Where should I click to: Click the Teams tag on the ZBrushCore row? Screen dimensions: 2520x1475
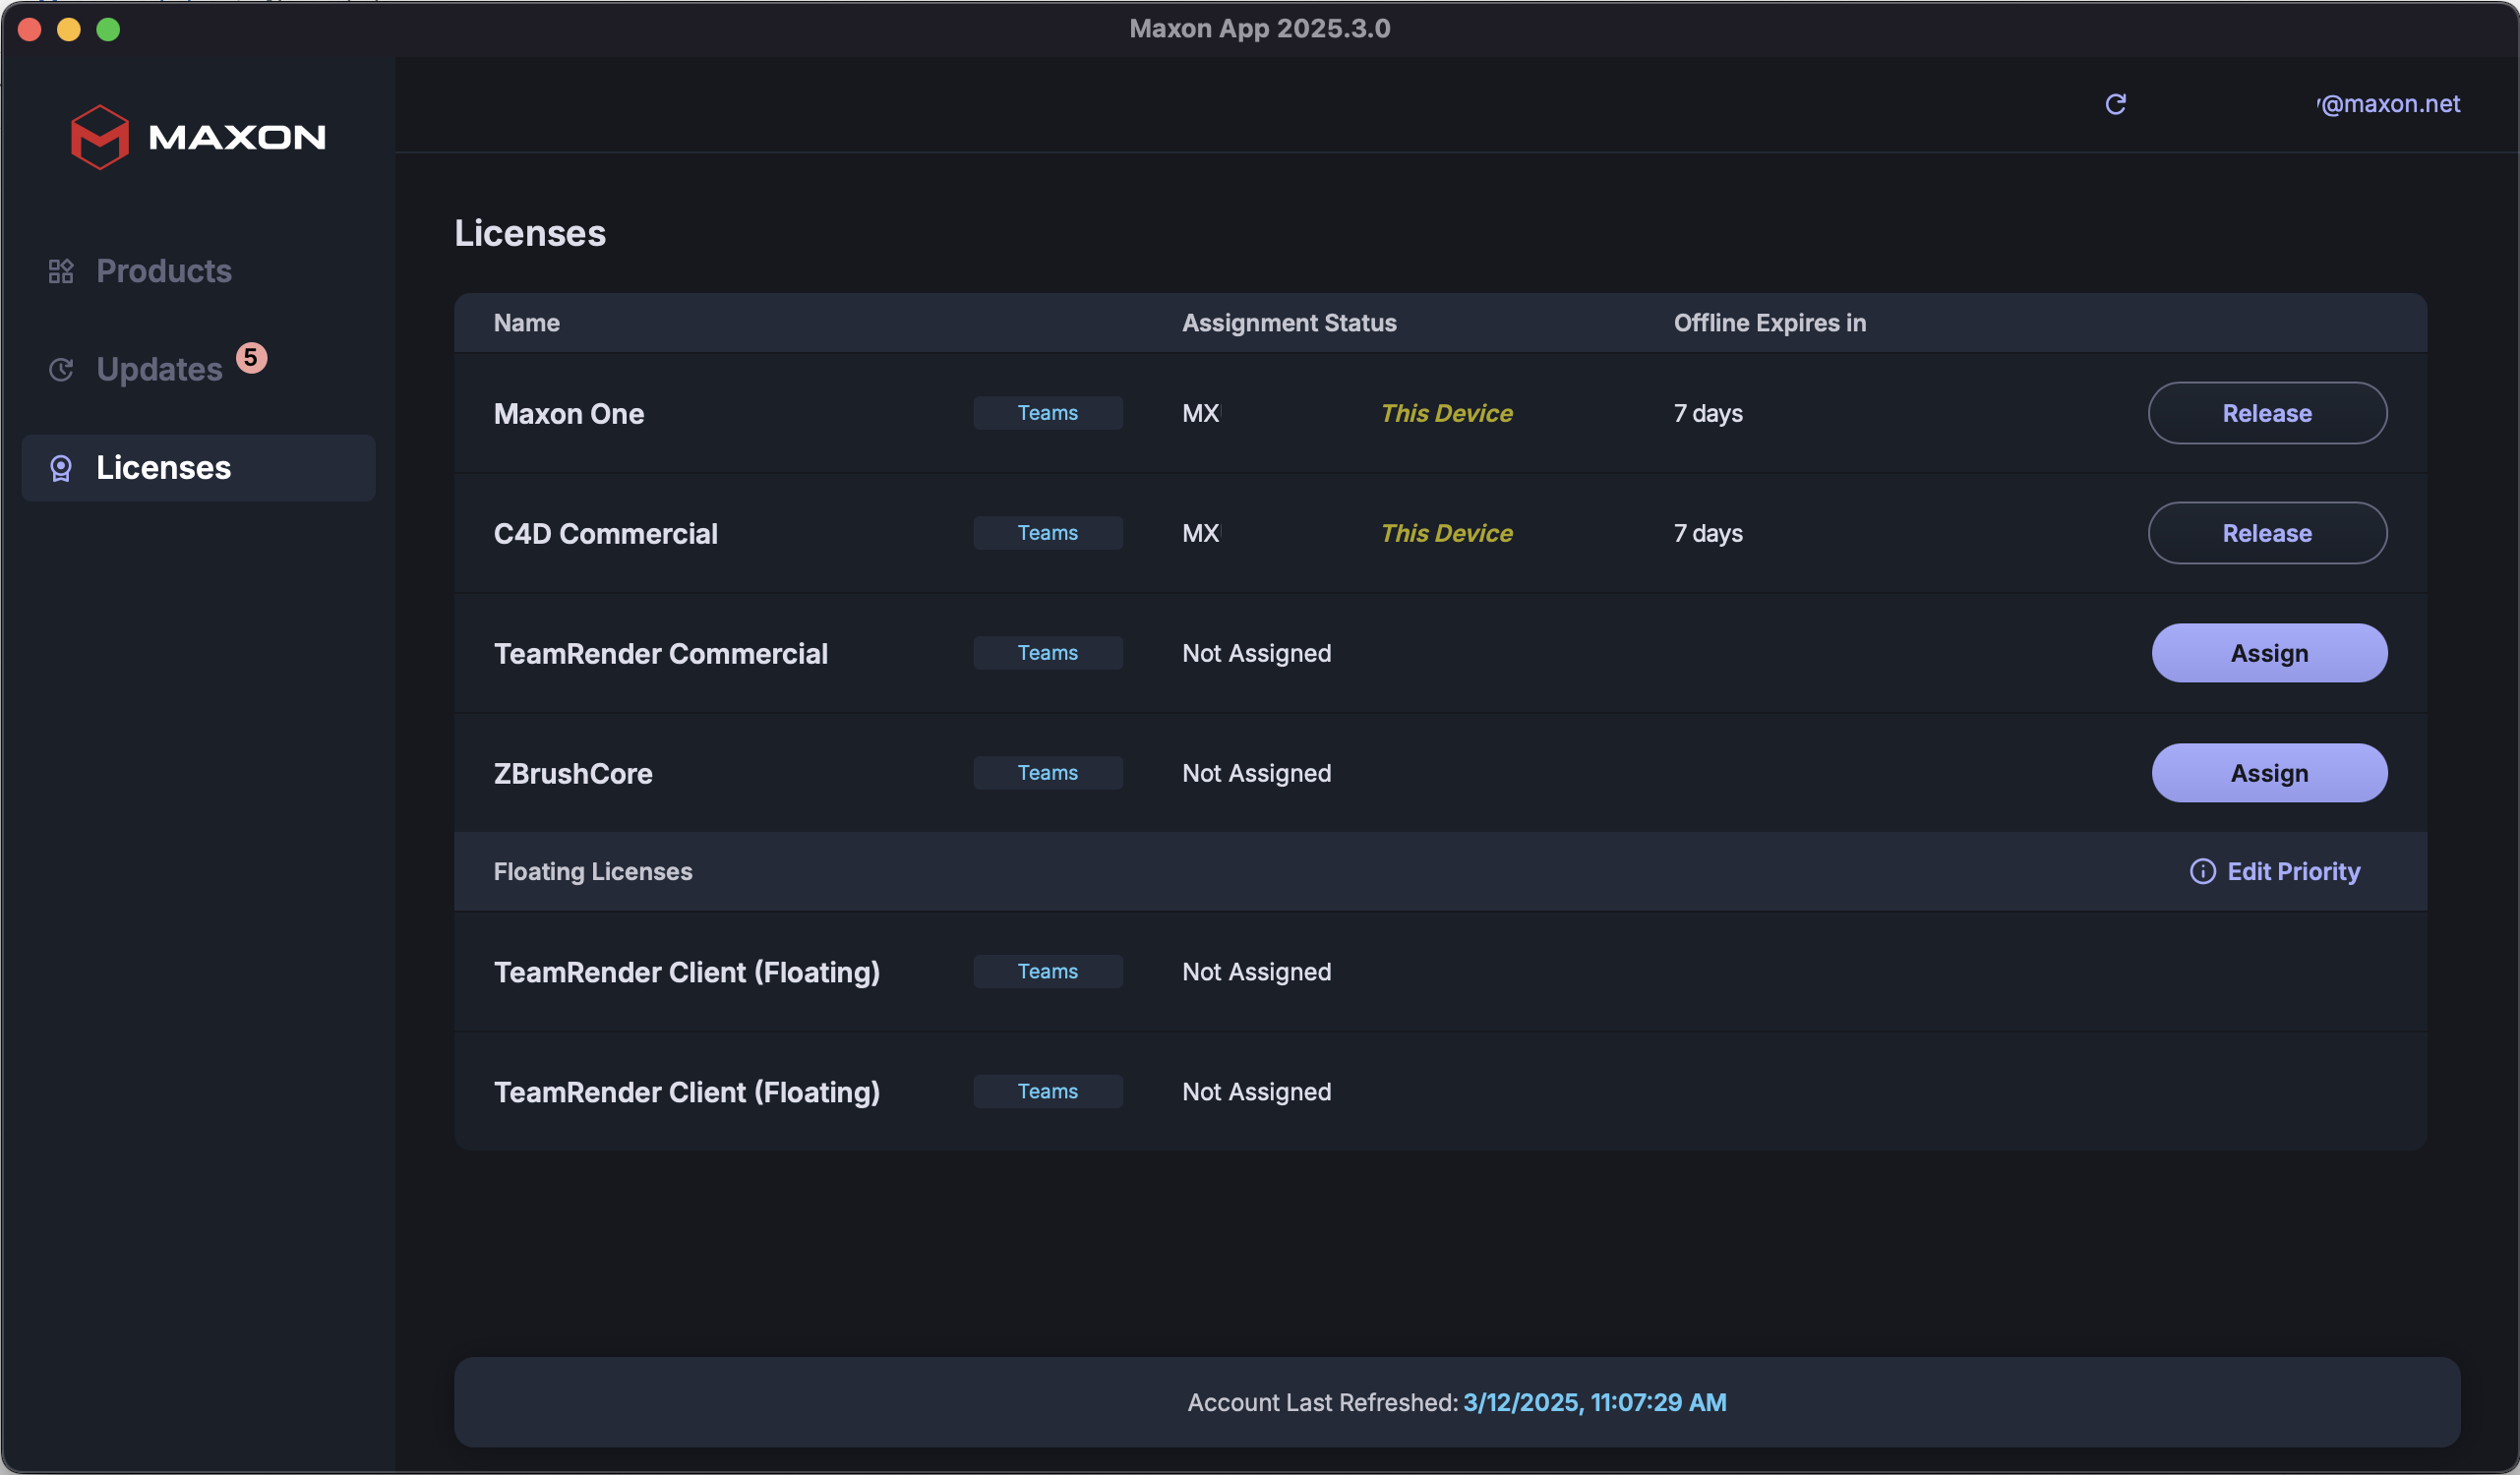[1048, 773]
